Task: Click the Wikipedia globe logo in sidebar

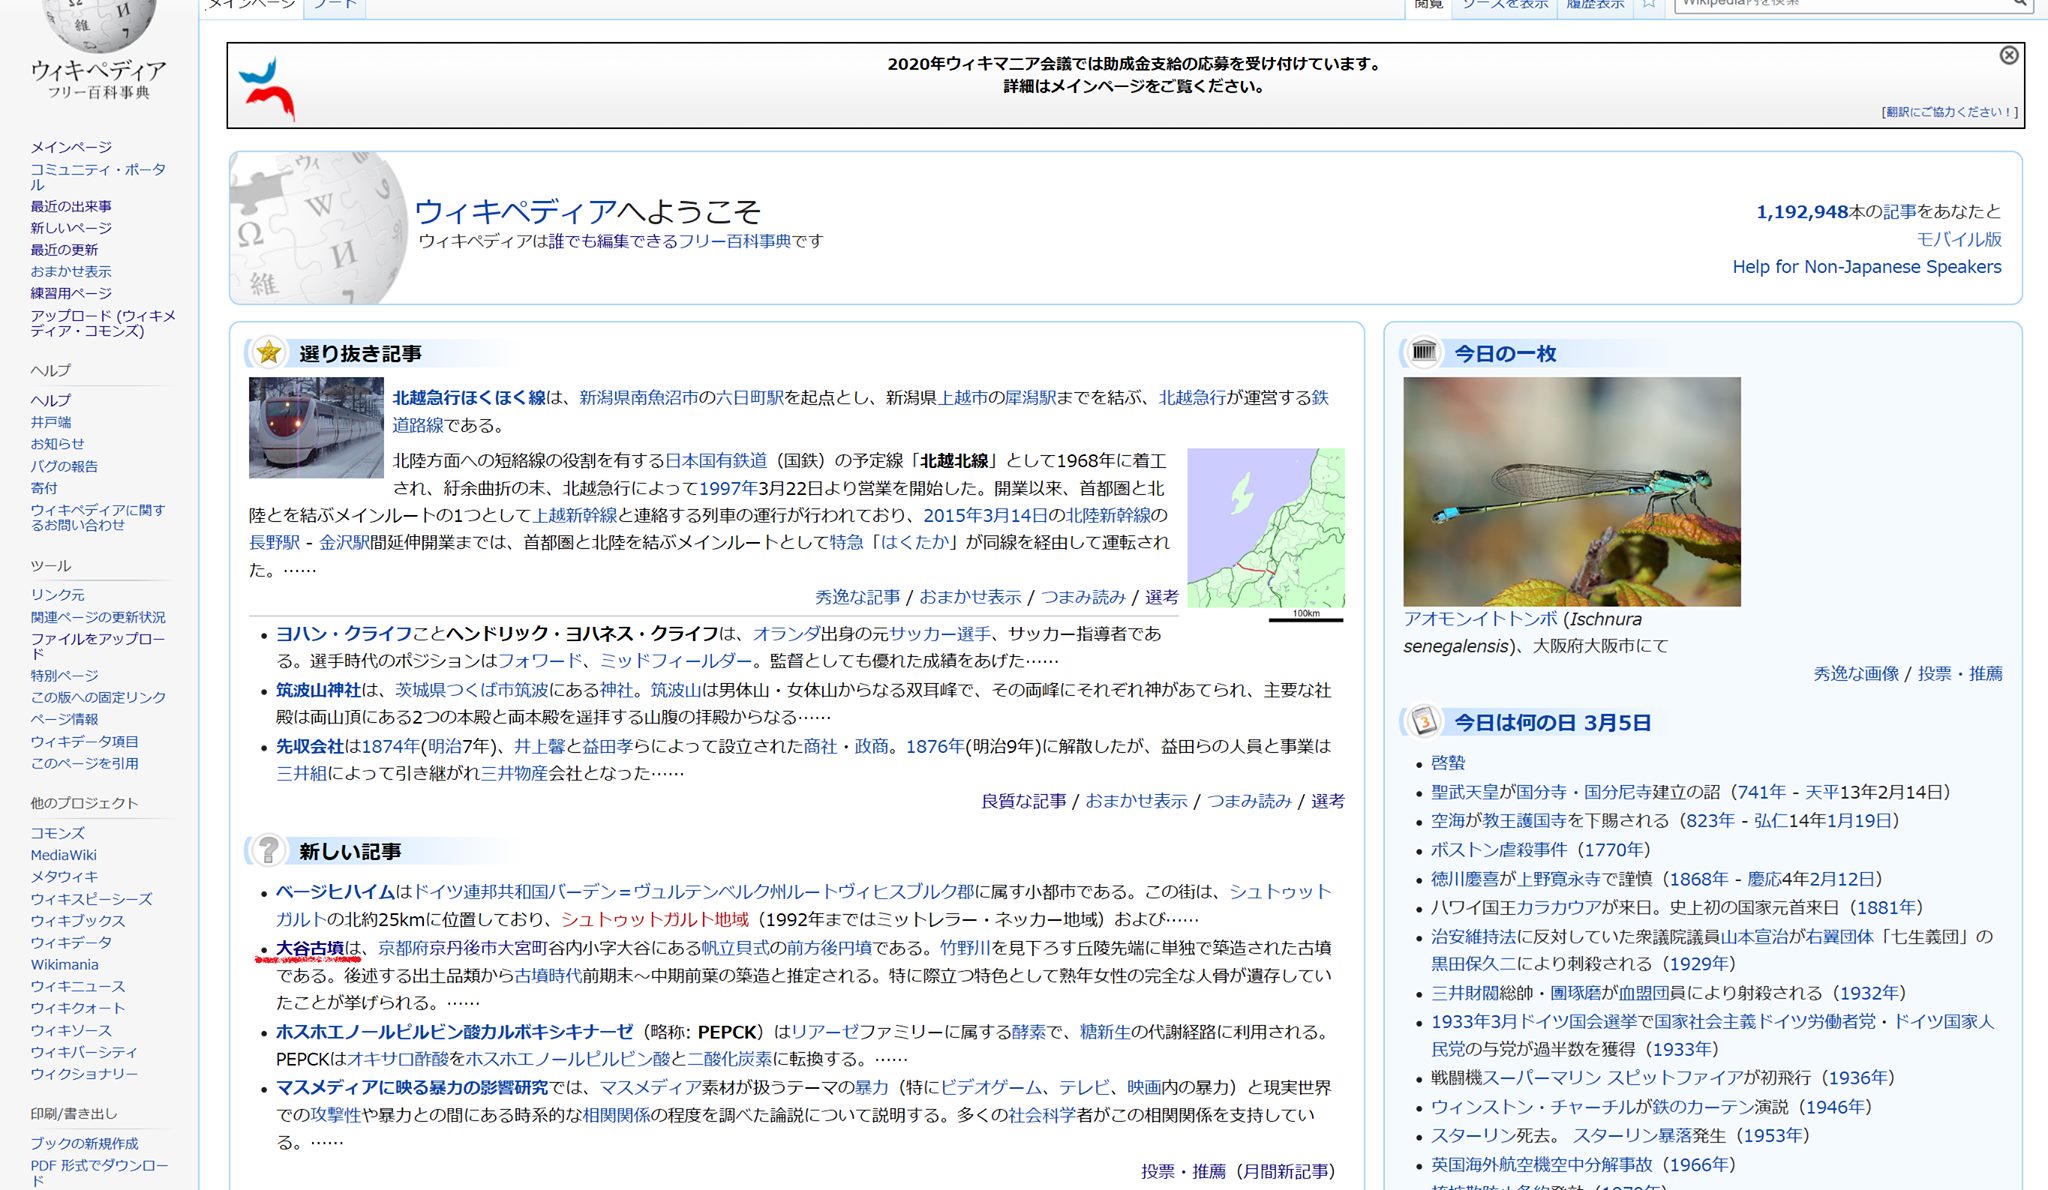Action: click(x=99, y=25)
